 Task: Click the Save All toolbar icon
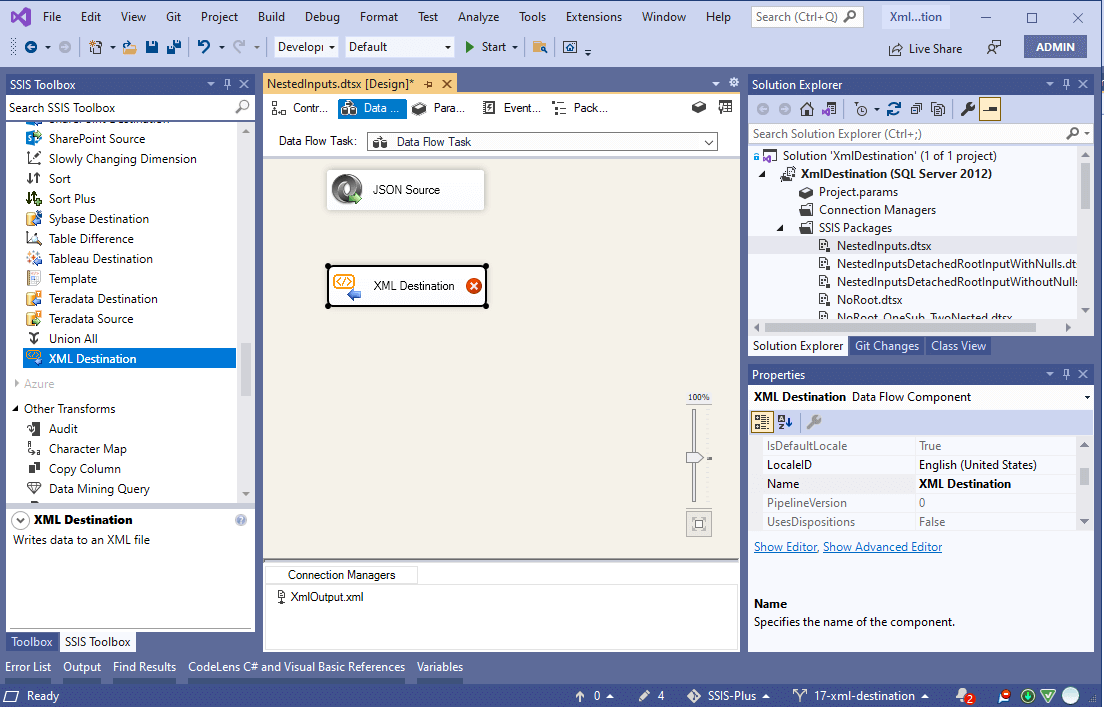point(174,47)
